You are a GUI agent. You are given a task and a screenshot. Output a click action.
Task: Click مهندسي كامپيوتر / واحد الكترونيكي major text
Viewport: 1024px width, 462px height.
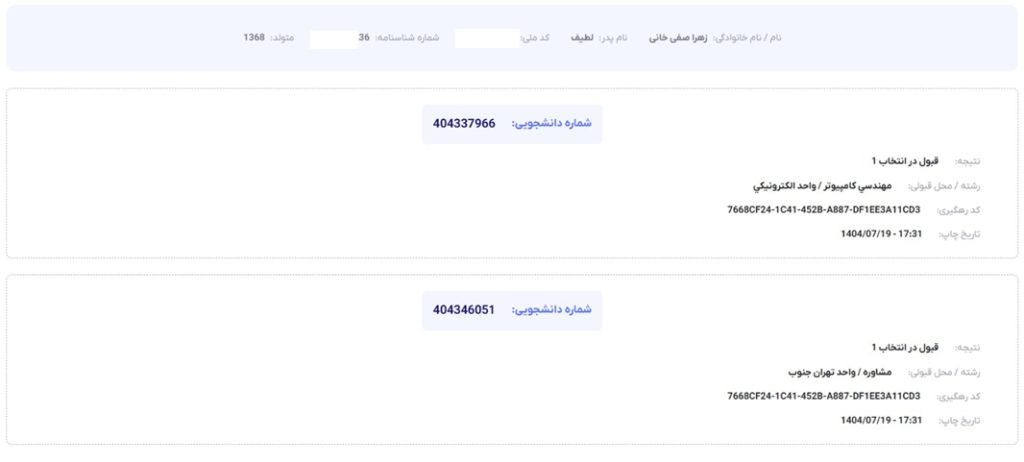point(825,185)
